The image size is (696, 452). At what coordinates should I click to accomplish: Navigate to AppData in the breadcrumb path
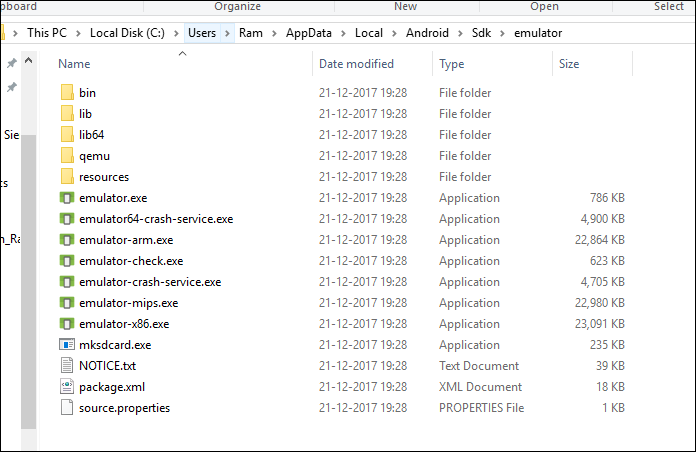click(308, 33)
